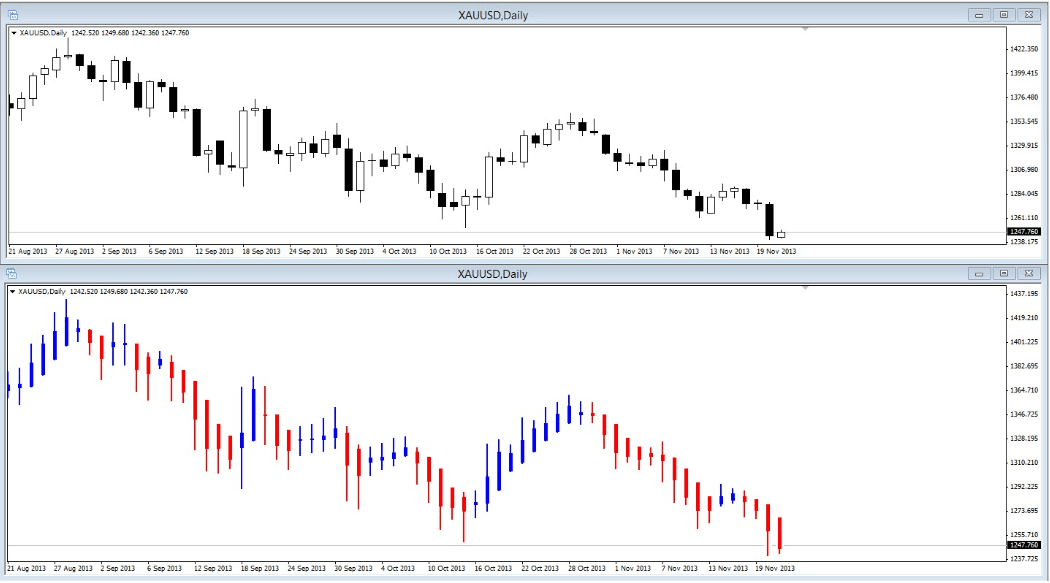Click the 1247.760 price label in bottom chart

pos(1022,545)
